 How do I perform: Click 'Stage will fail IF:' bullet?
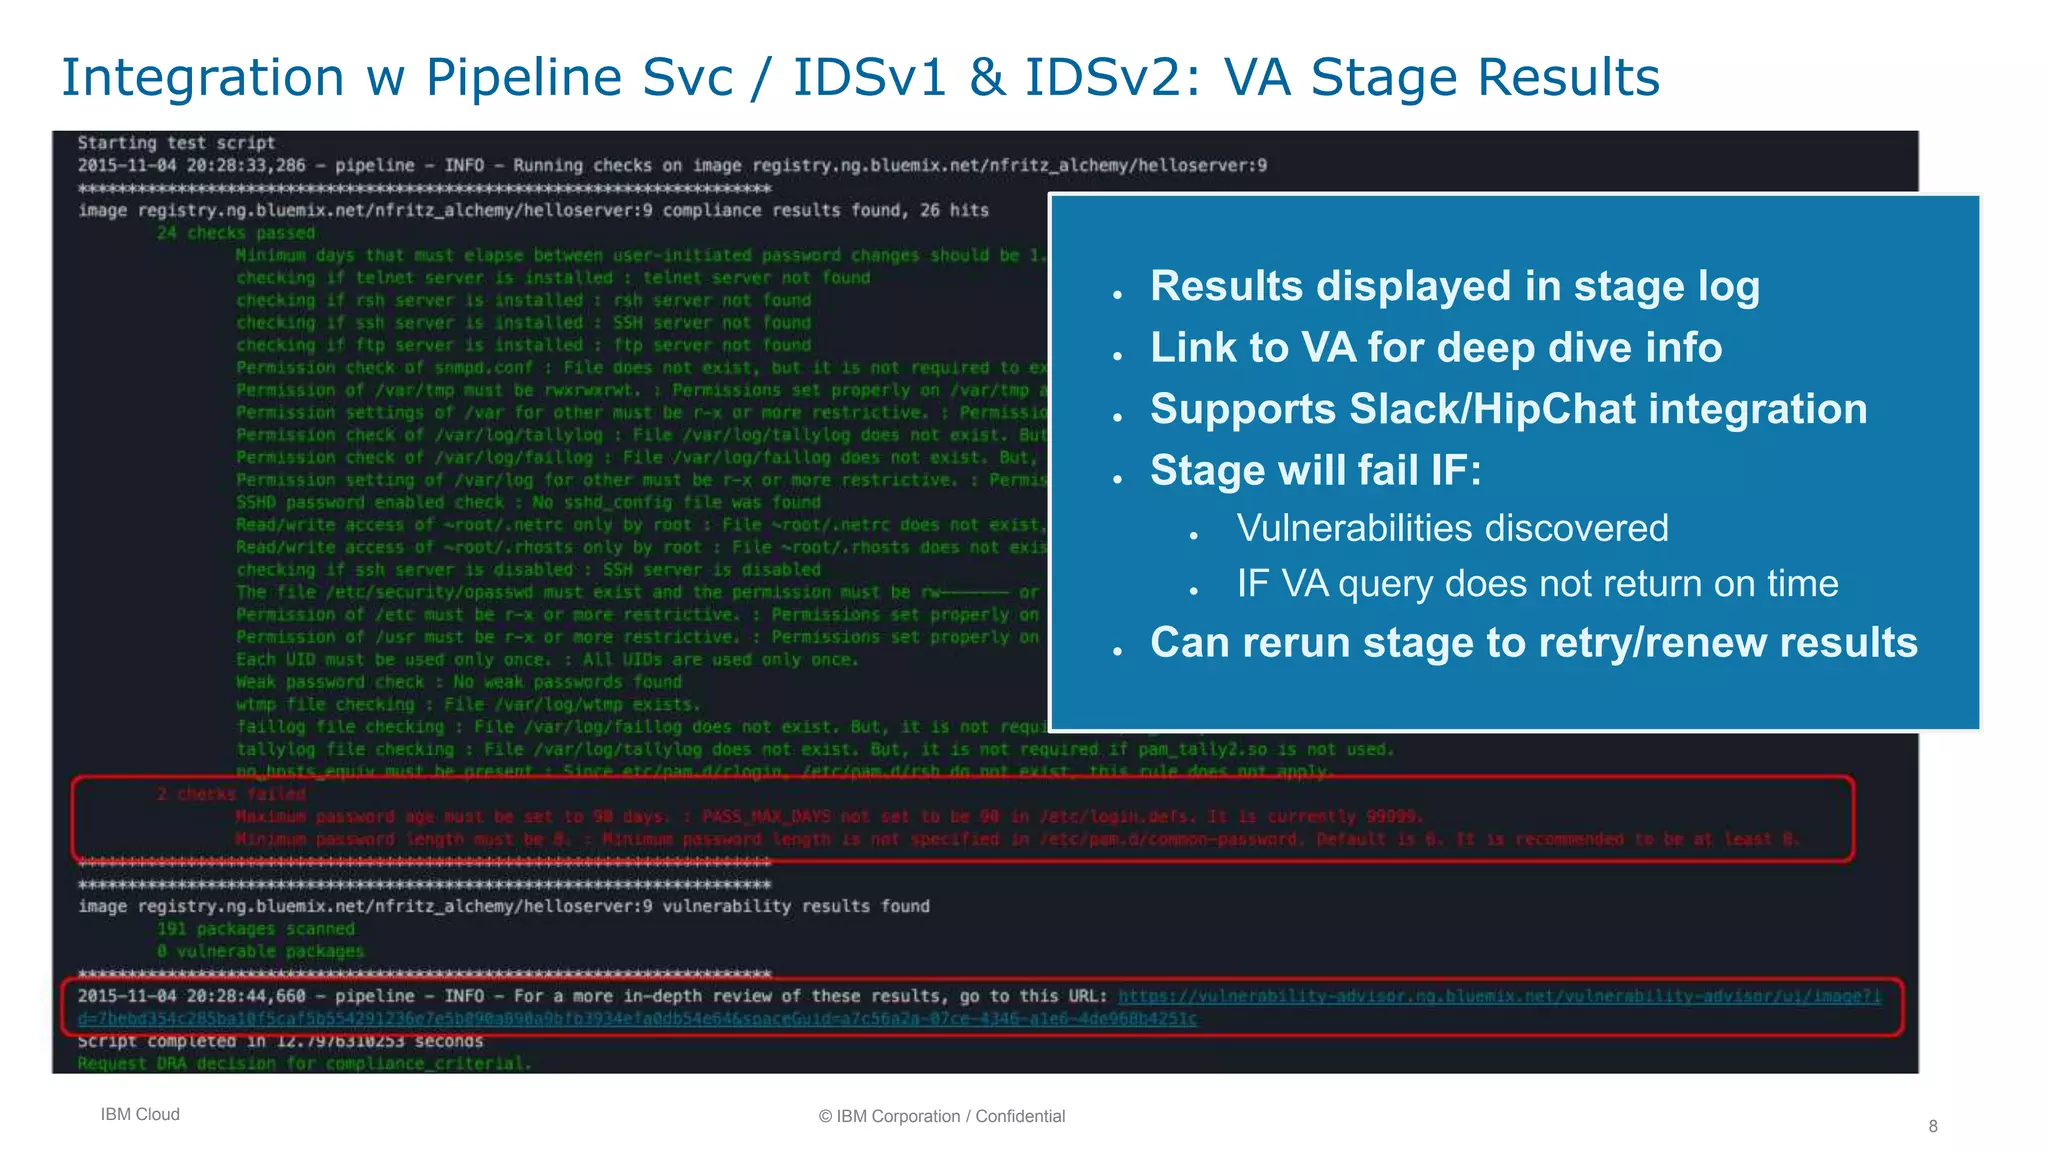tap(1315, 470)
